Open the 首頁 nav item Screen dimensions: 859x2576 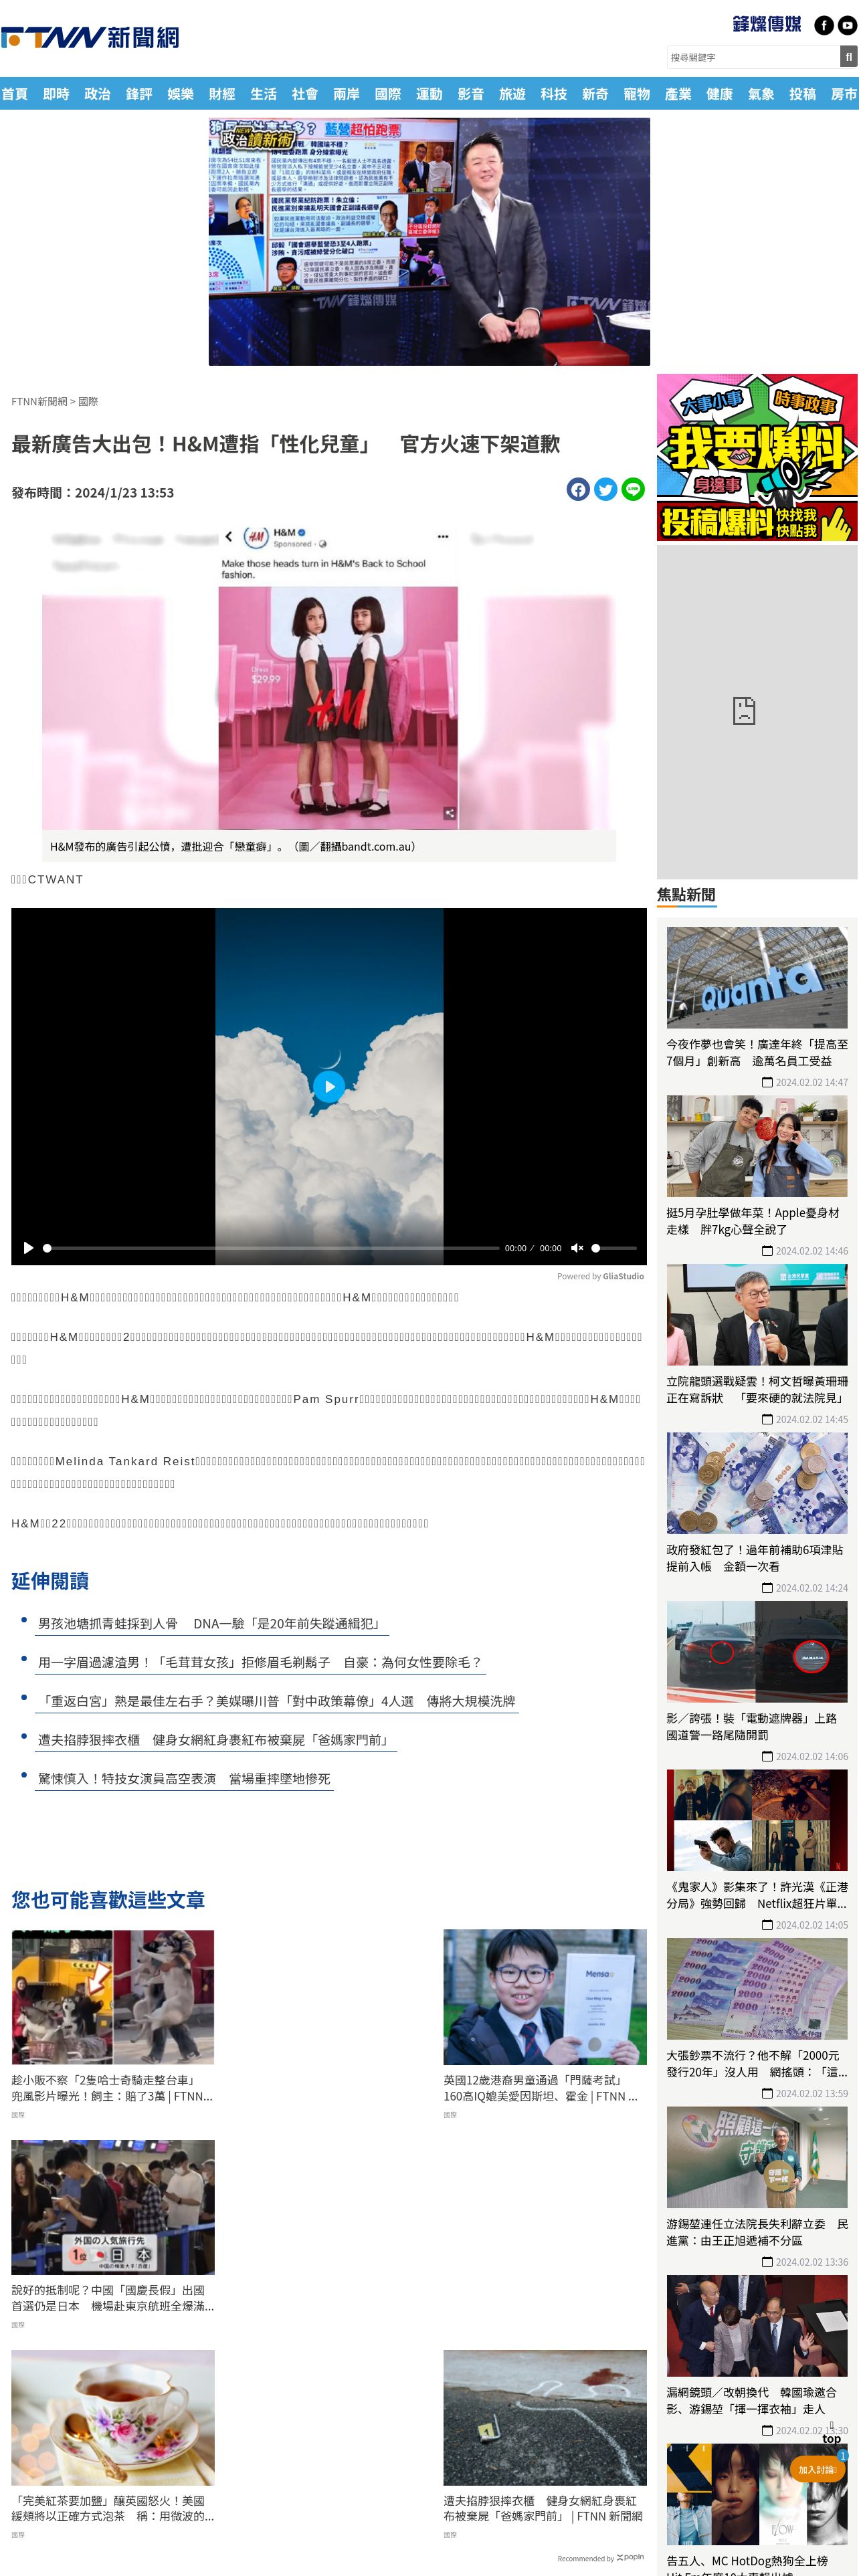click(x=15, y=94)
